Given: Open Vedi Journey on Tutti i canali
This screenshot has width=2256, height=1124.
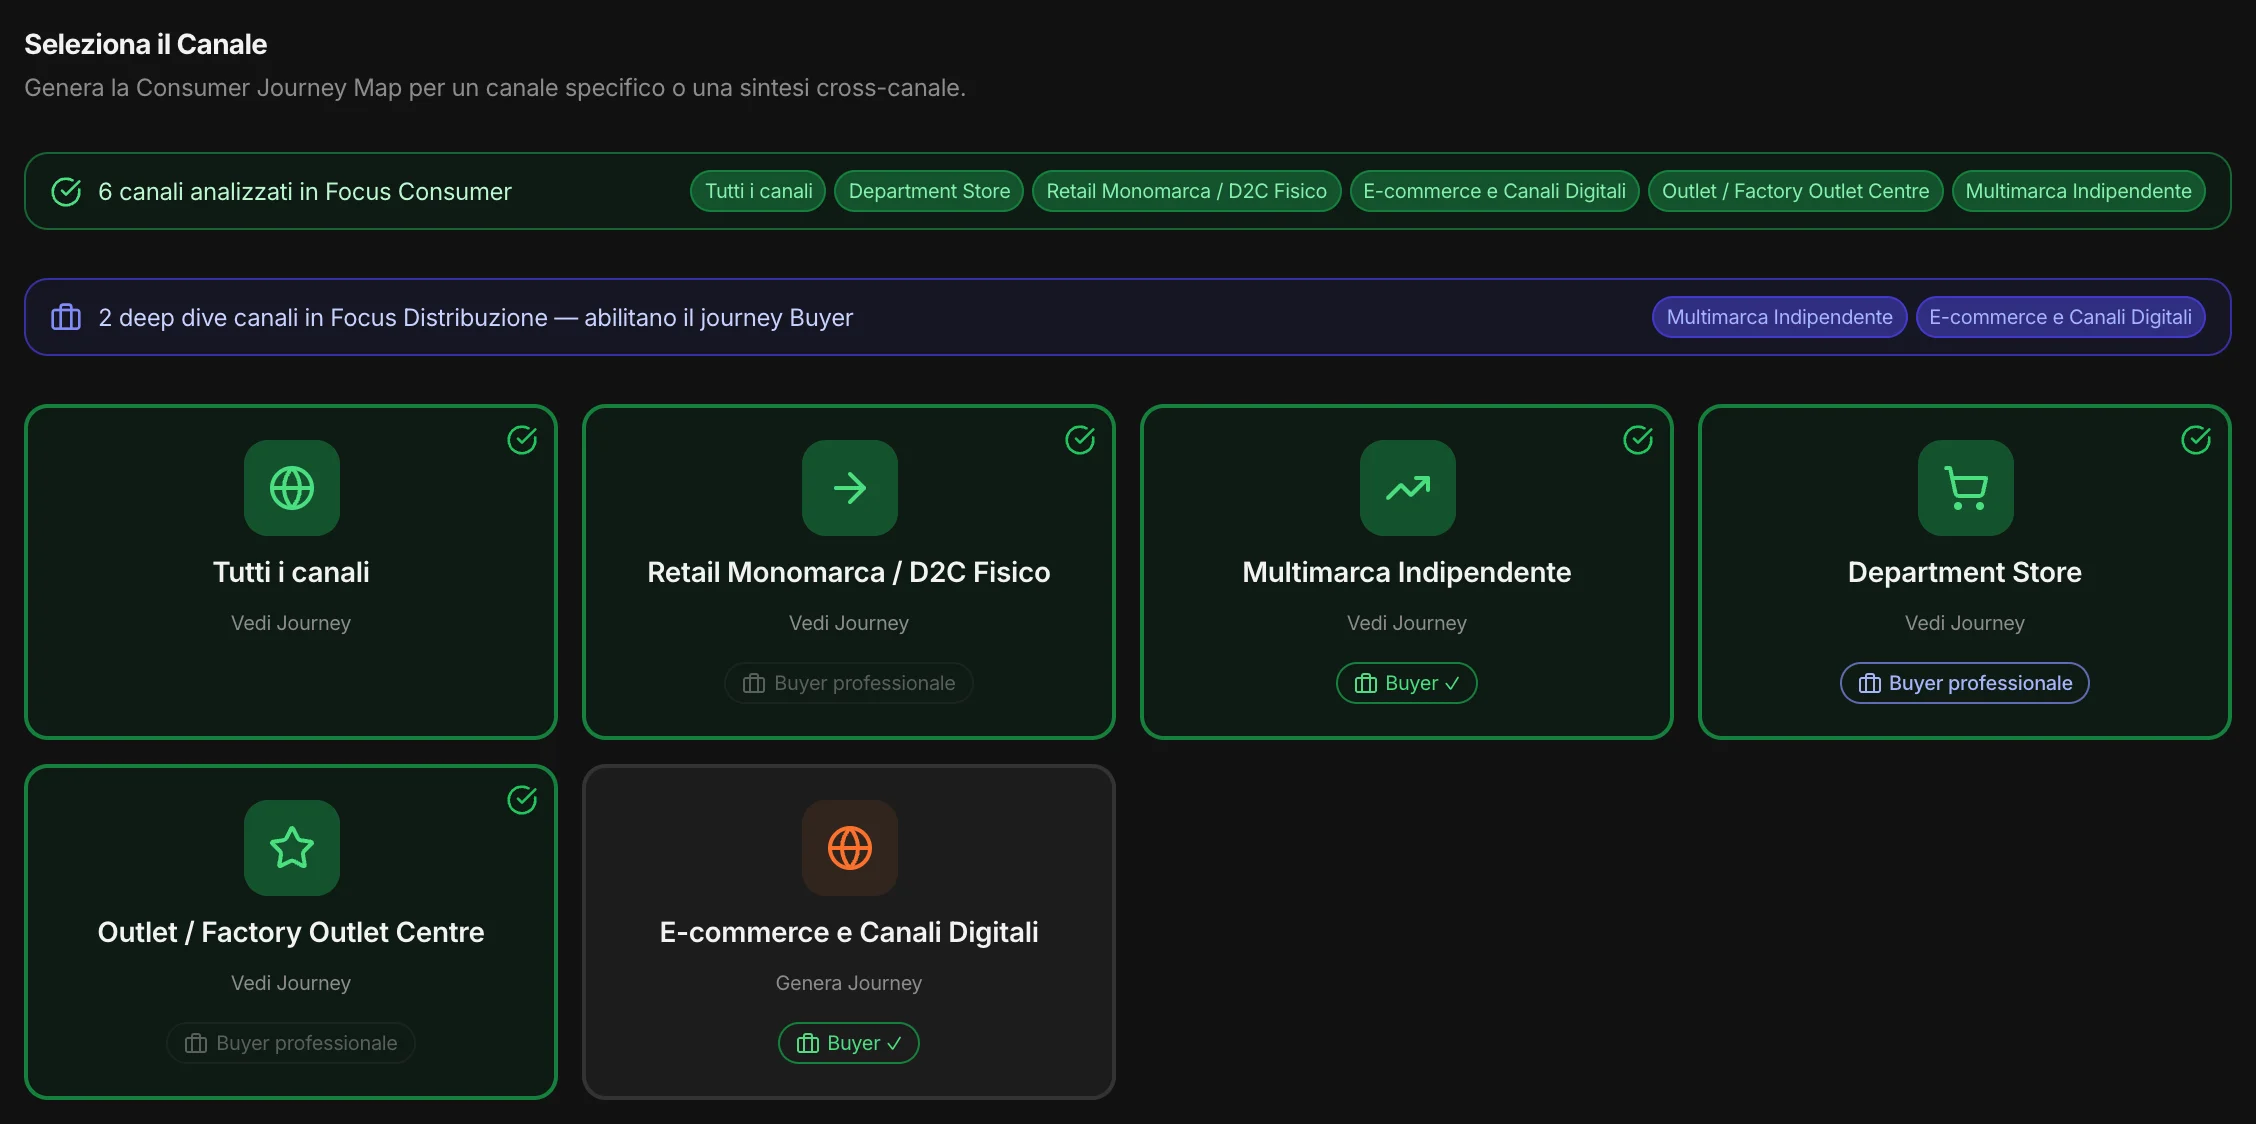Looking at the screenshot, I should pyautogui.click(x=291, y=623).
